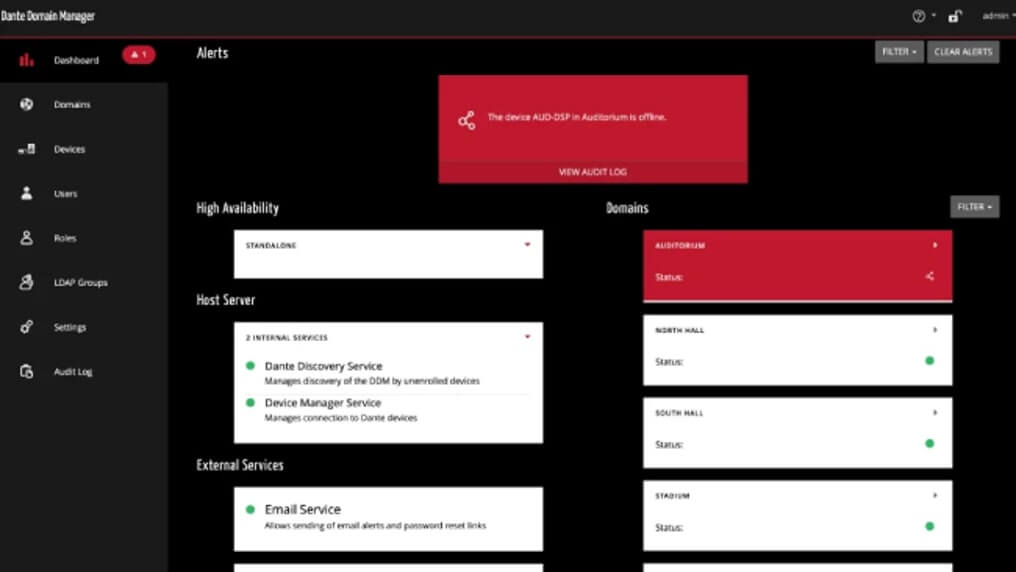Open the admin user dropdown
The image size is (1016, 572).
coord(998,16)
